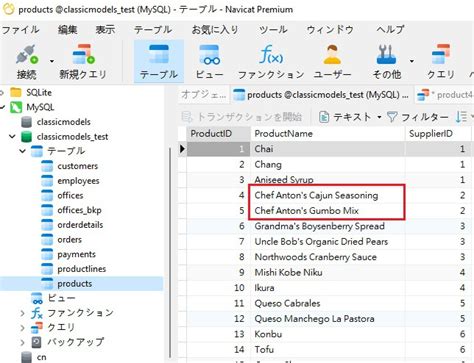The image size is (474, 363).
Task: Click Chef Anton's Gumbo Mix cell
Action: (328, 211)
